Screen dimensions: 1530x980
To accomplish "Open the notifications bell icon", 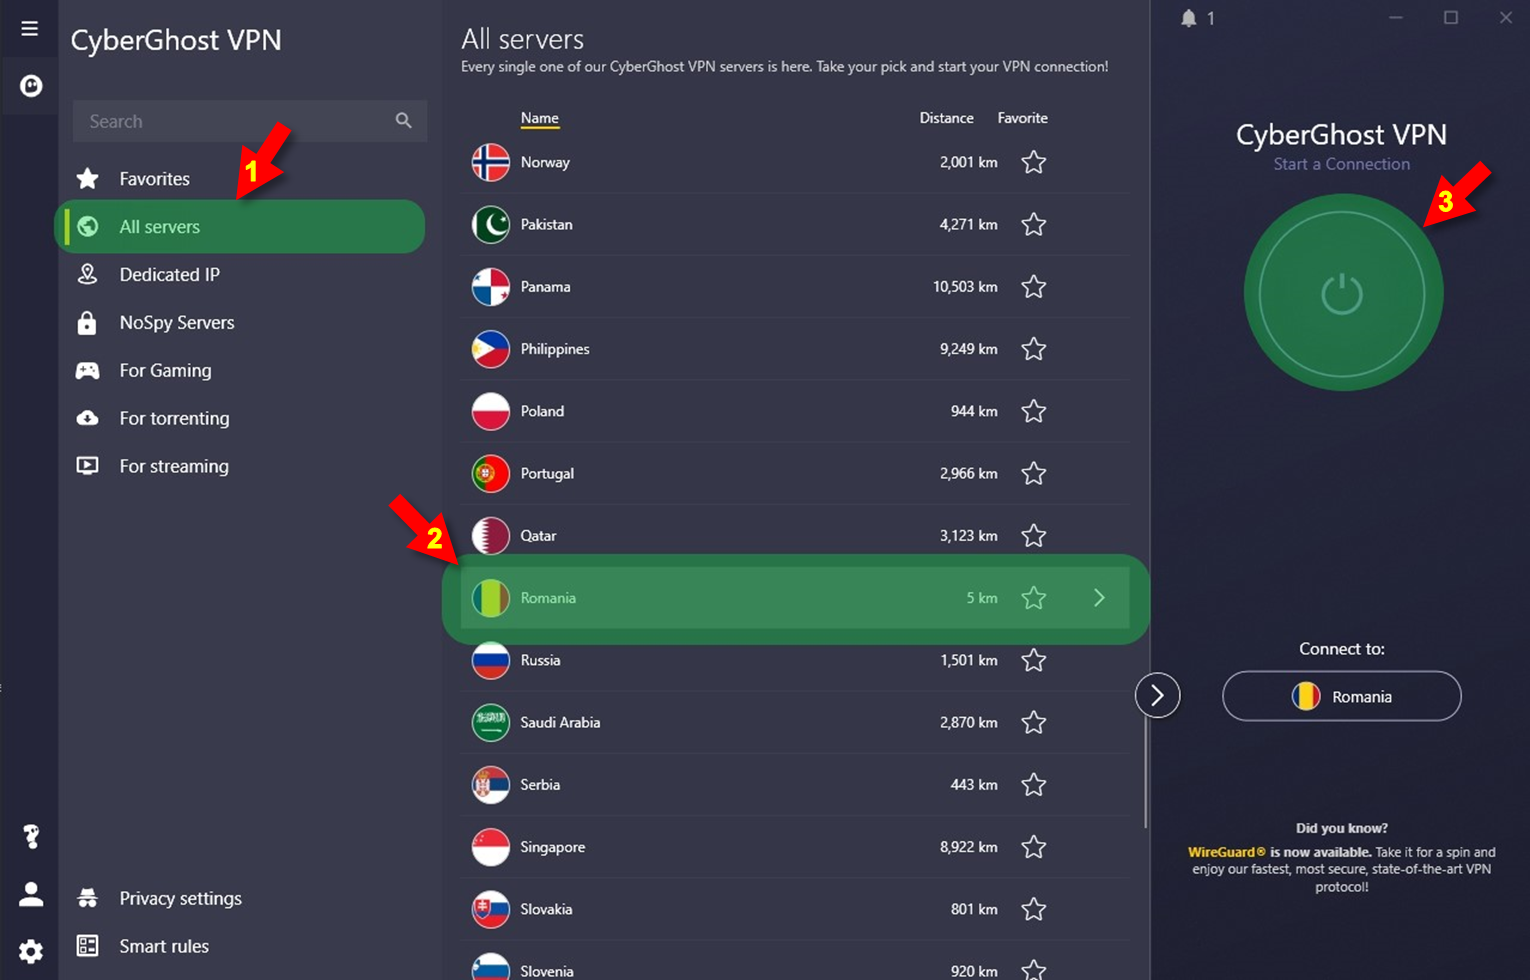I will point(1188,18).
